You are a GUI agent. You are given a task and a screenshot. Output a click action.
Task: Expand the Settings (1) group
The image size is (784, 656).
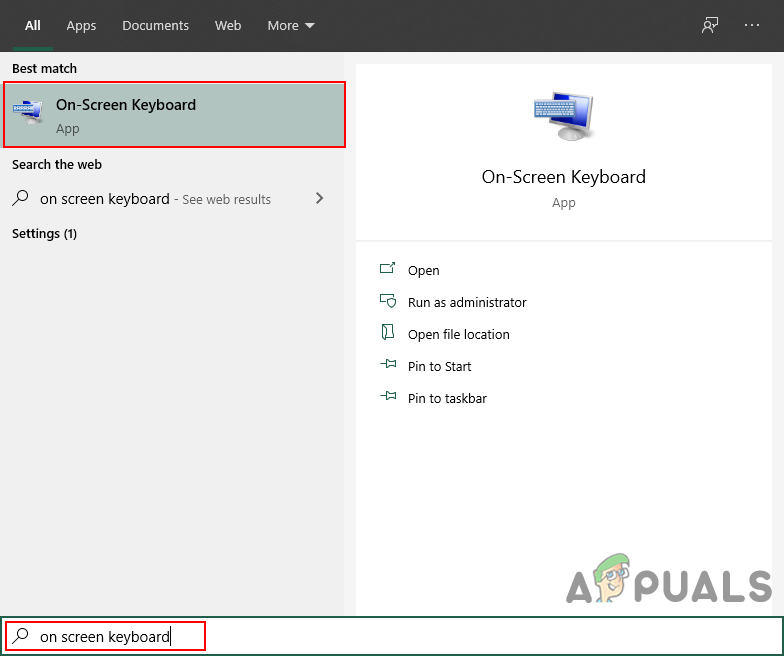point(44,234)
